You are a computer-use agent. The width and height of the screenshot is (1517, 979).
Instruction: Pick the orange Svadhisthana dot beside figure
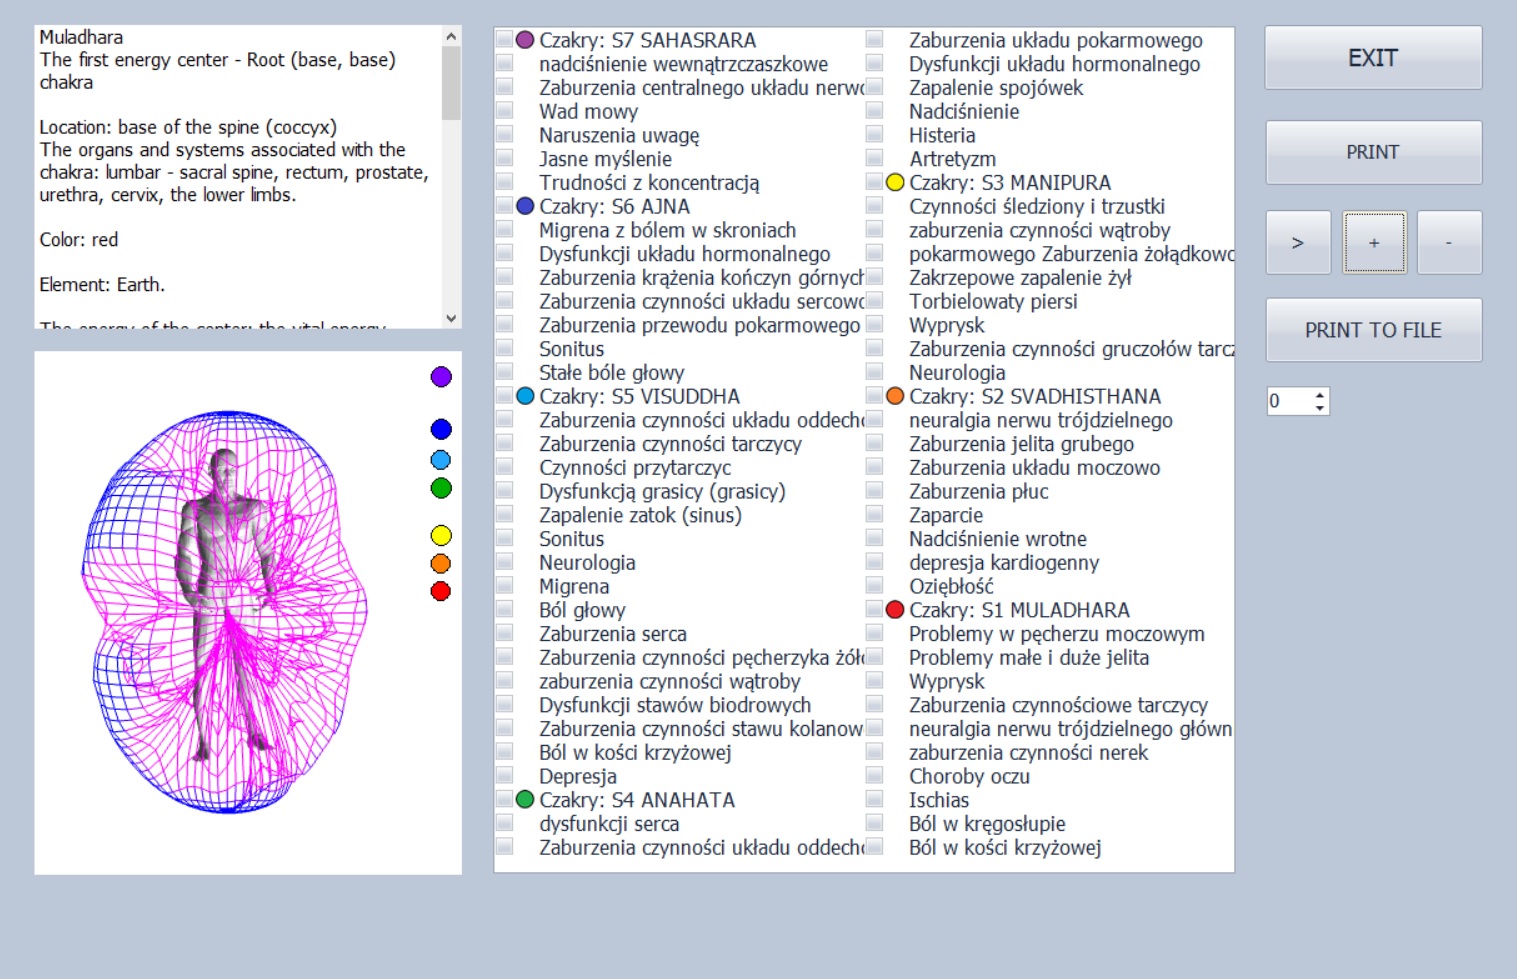click(441, 564)
